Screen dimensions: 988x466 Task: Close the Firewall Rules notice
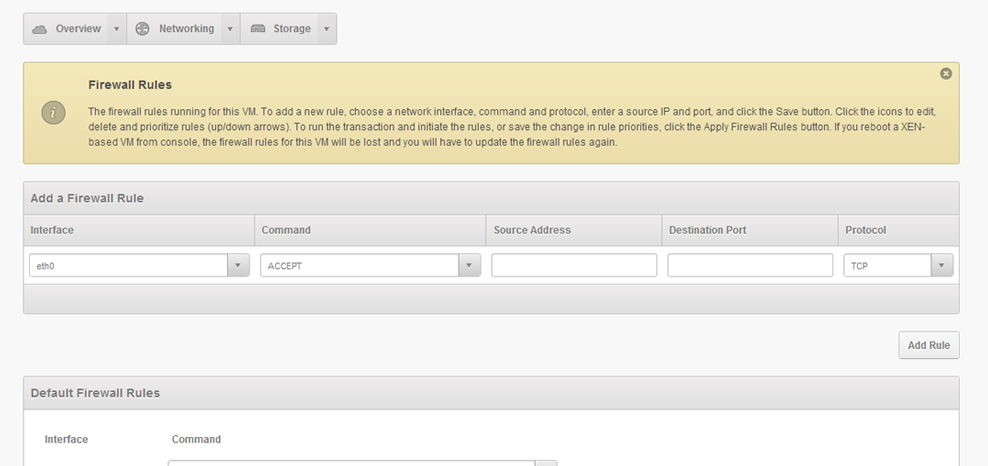pos(946,74)
